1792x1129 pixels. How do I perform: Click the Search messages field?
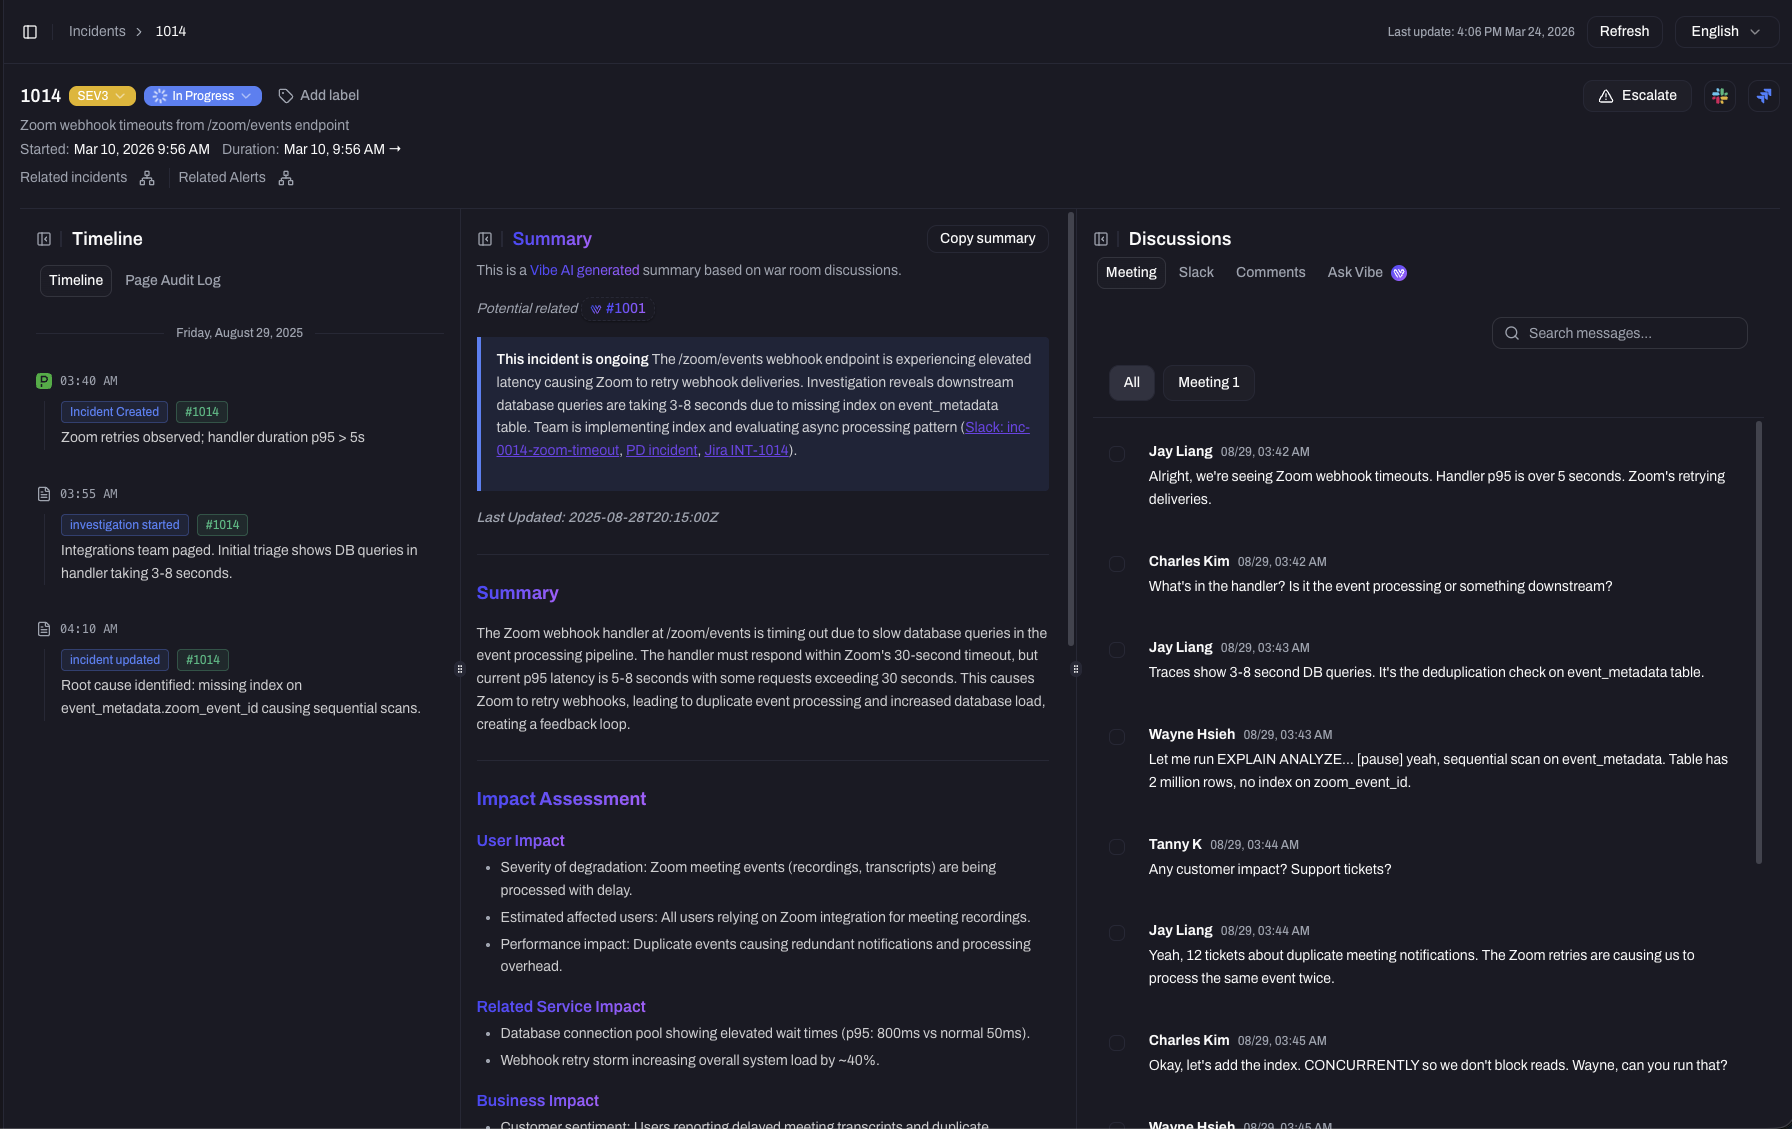1620,333
